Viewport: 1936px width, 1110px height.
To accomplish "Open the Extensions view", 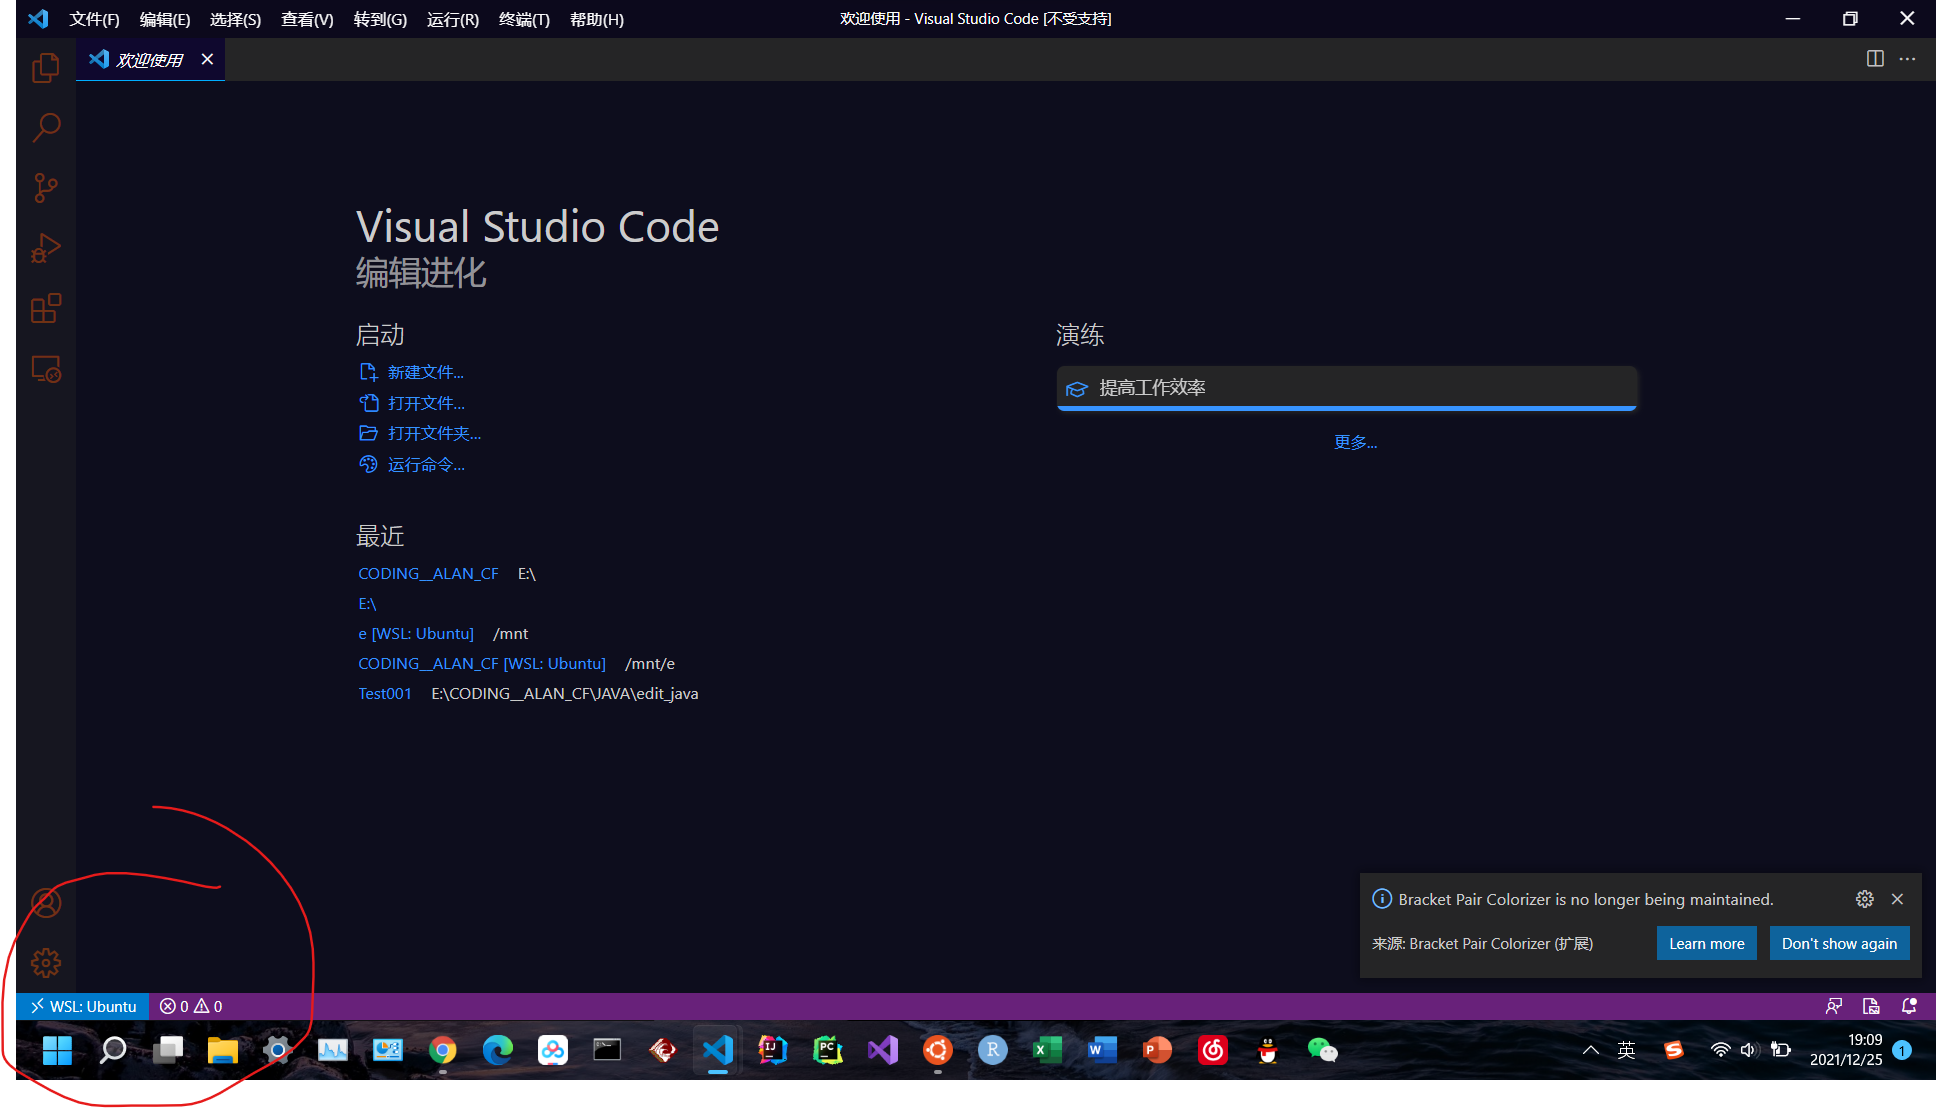I will coord(46,308).
